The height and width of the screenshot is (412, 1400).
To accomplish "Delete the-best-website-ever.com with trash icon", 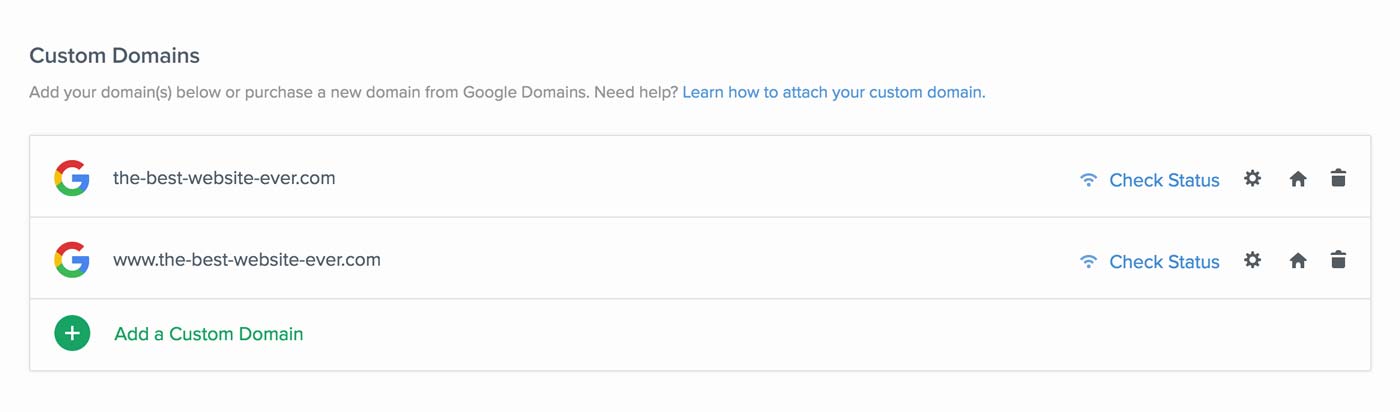I will coord(1338,179).
